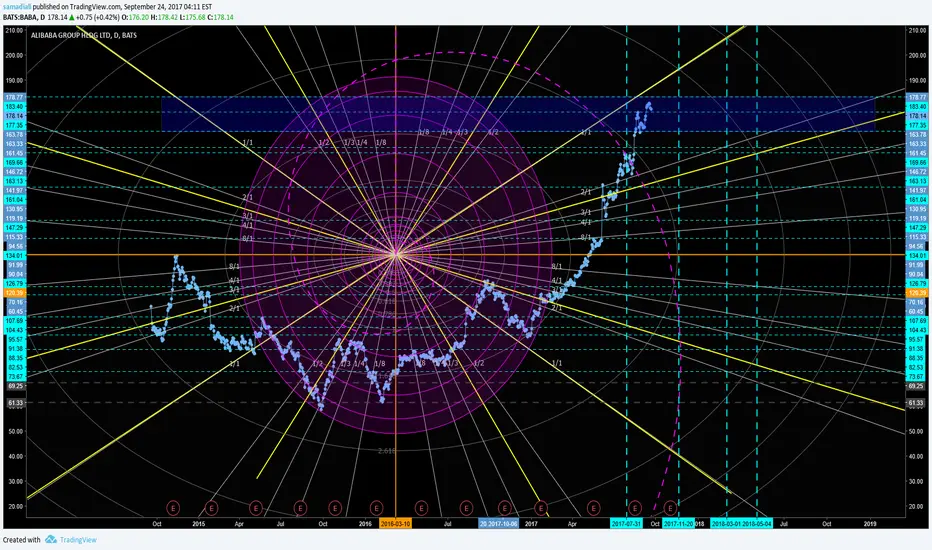Click the orange 2016-03-10 date label
This screenshot has width=932, height=550.
pos(395,524)
